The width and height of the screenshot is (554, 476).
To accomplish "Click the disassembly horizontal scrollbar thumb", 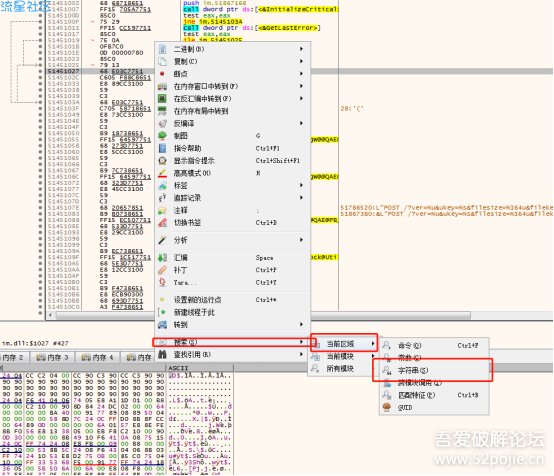I will tap(263, 315).
